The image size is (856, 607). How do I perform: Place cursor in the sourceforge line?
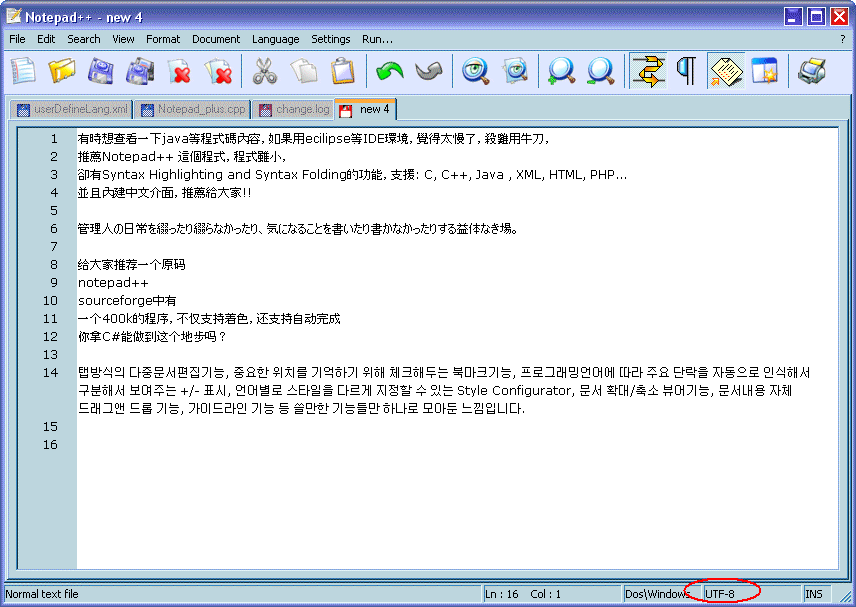[127, 301]
